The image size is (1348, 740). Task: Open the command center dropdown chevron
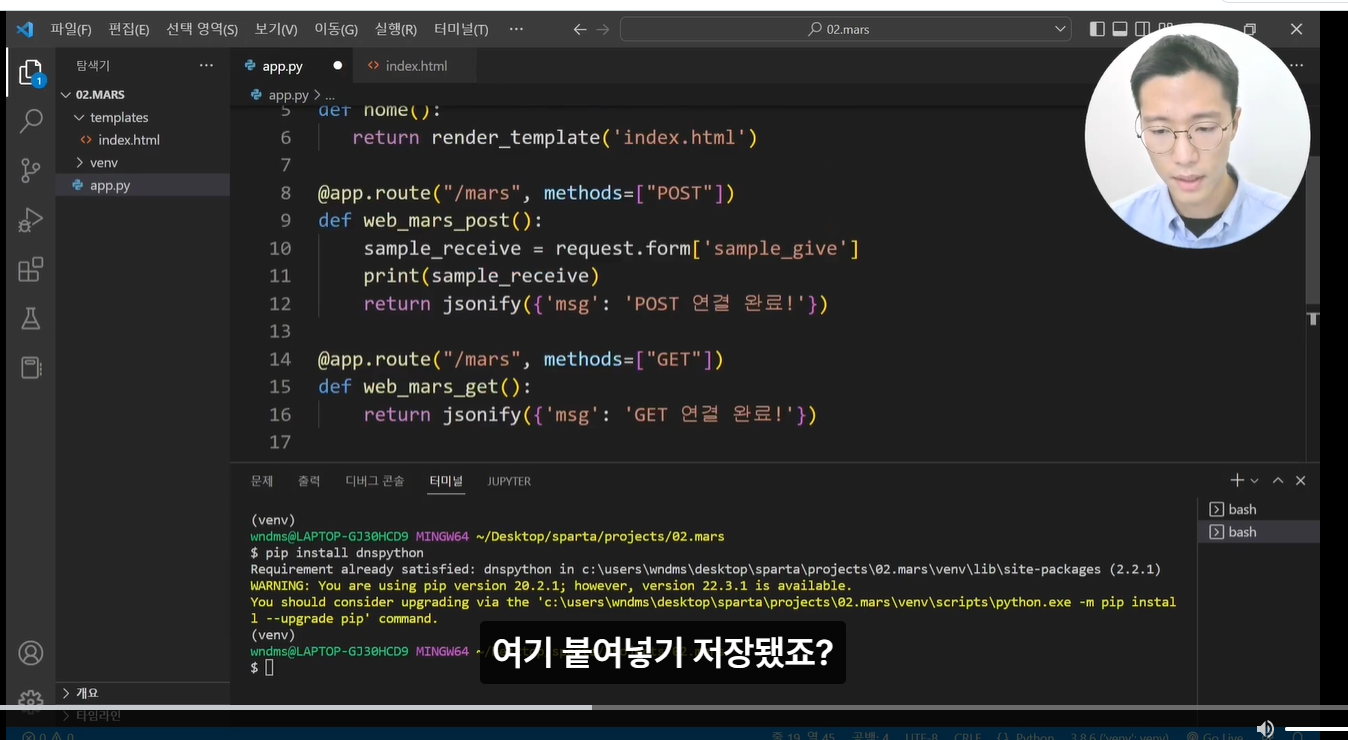tap(1060, 29)
